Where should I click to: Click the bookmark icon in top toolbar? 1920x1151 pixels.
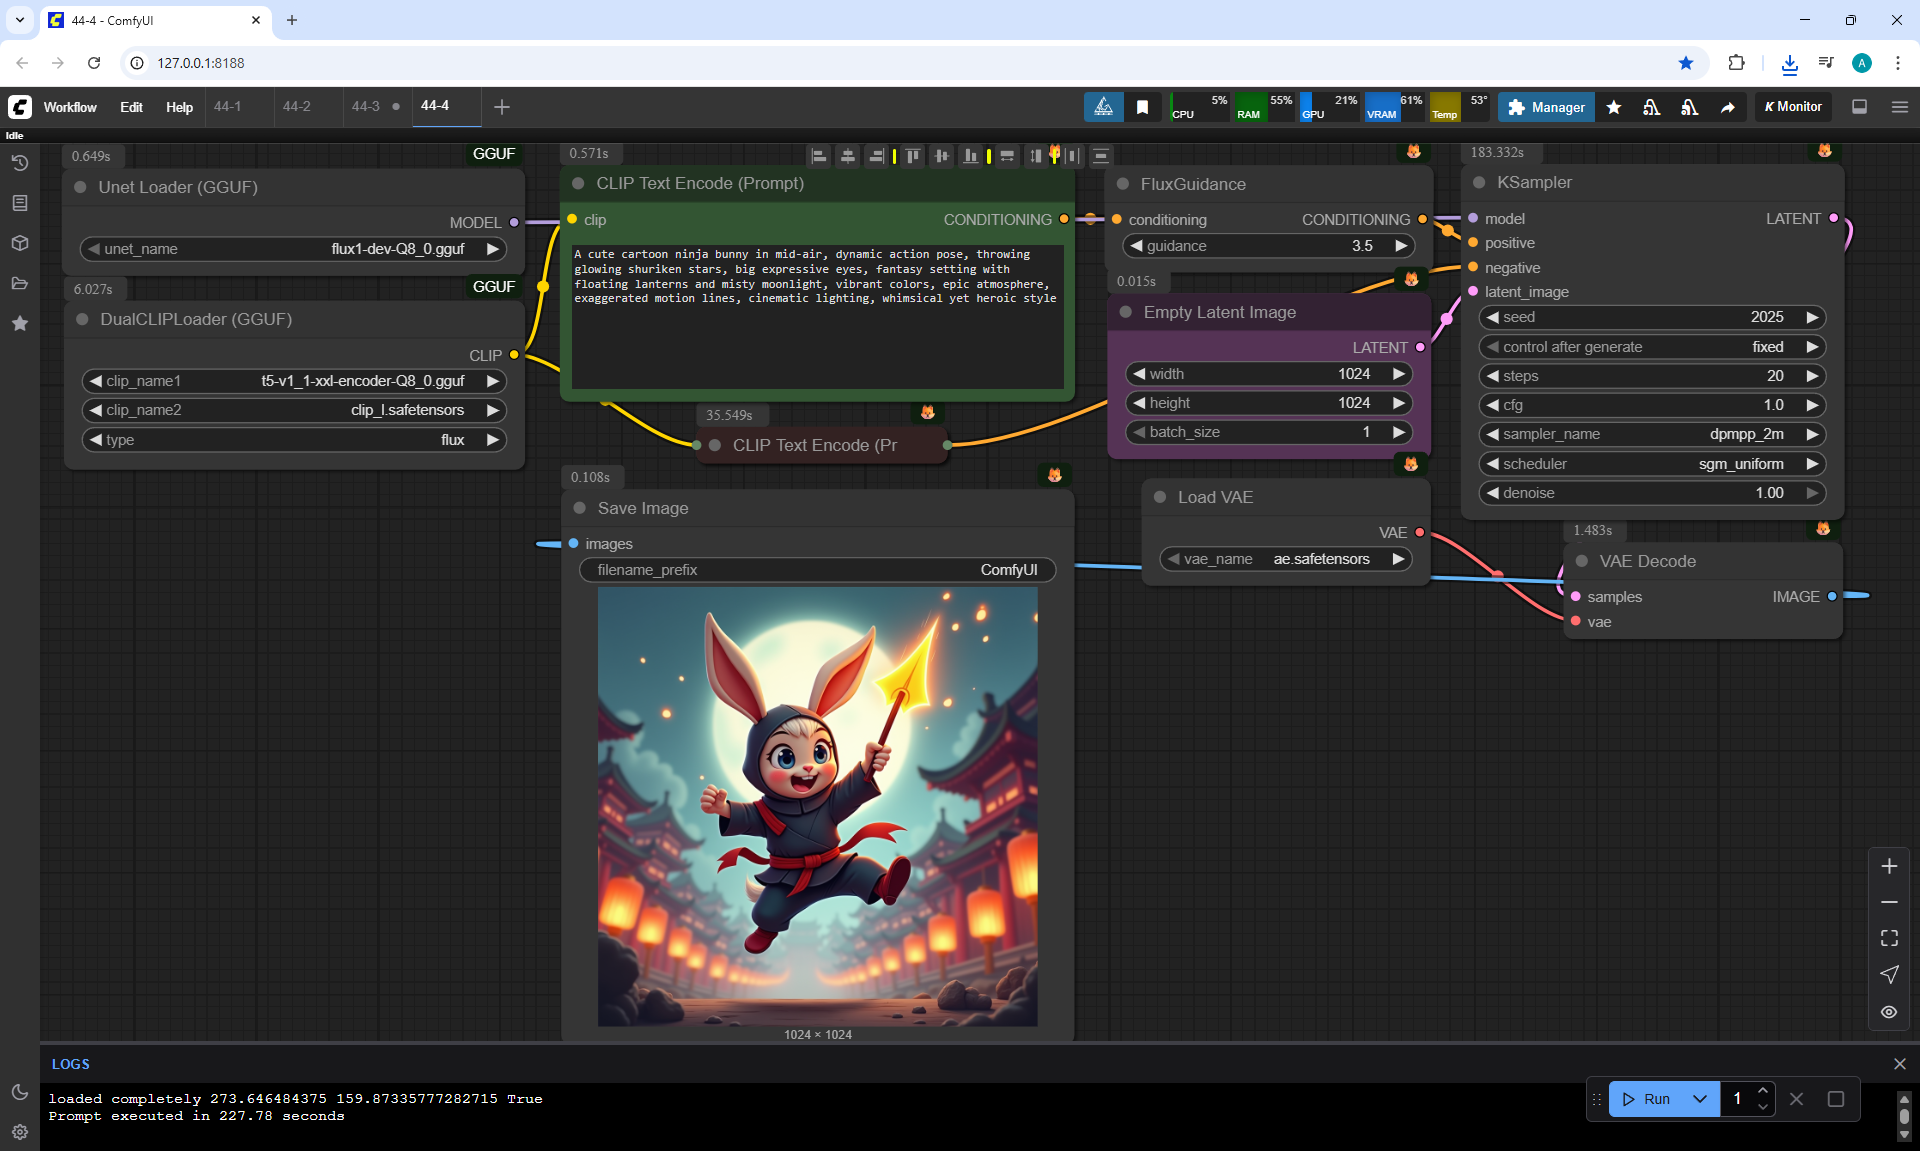point(1142,107)
